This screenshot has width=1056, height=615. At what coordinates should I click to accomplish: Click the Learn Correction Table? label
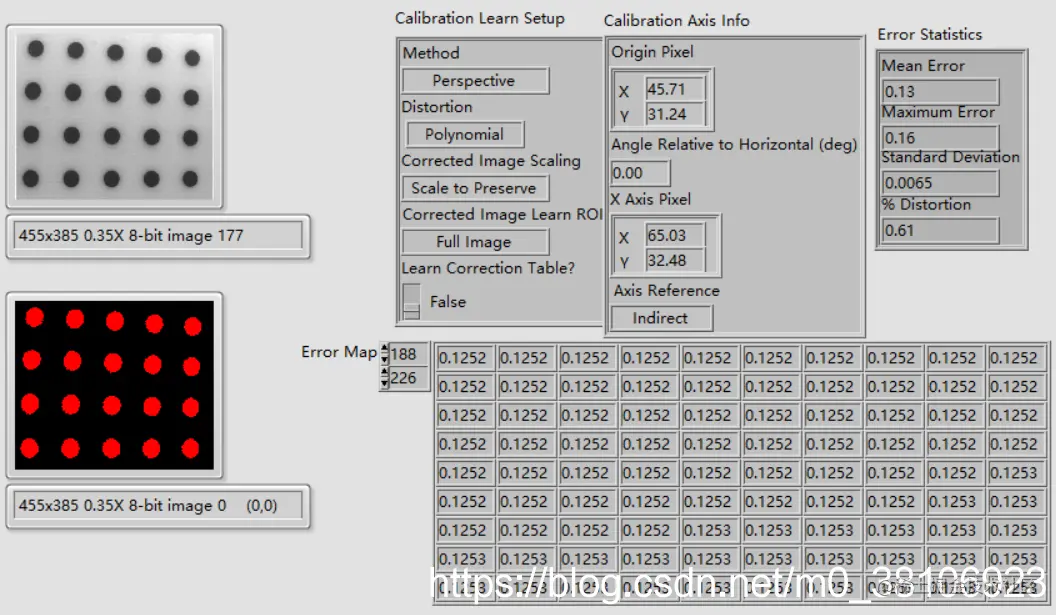pos(488,268)
